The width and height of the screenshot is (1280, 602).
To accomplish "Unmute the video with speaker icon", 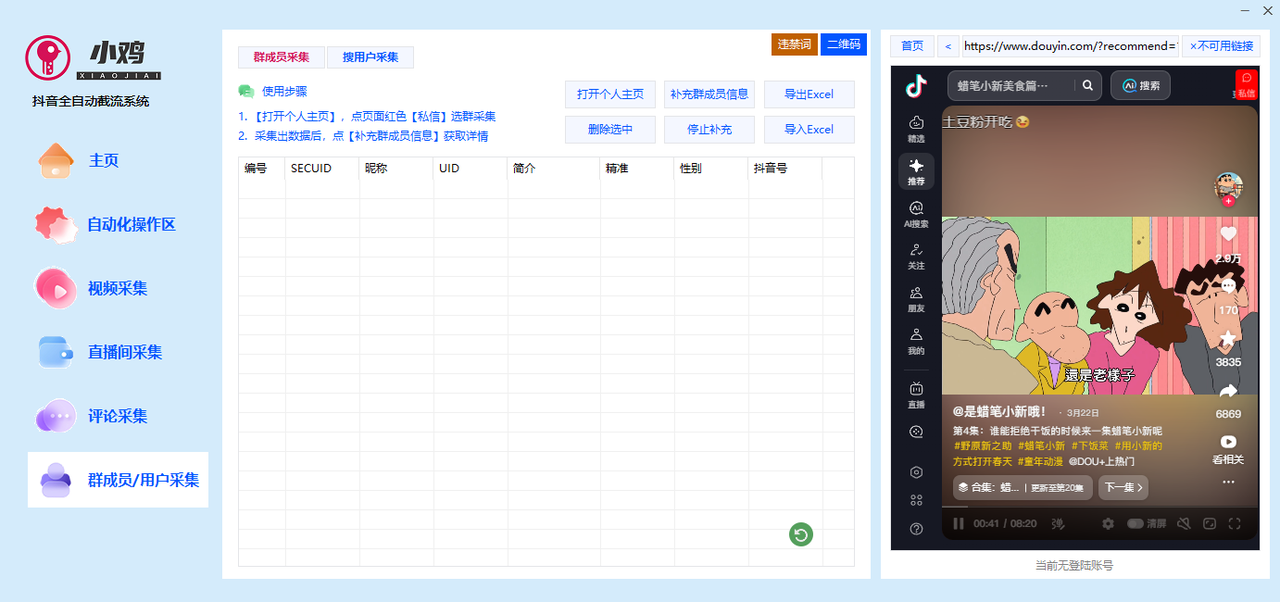I will [x=1184, y=523].
